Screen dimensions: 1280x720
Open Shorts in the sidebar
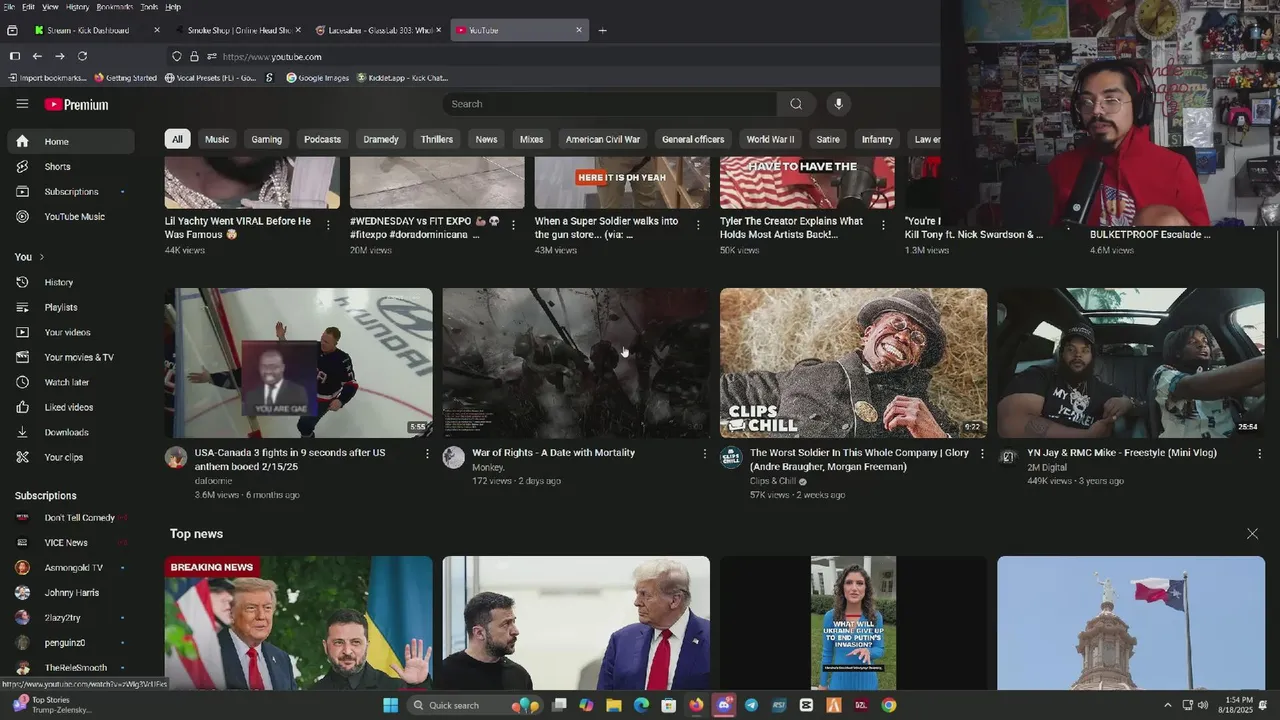click(70, 167)
